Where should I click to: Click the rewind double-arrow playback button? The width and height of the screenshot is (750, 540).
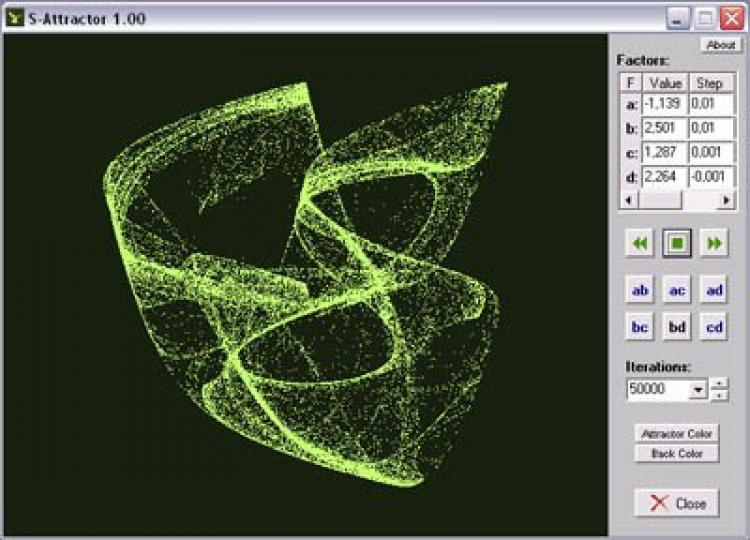pos(640,243)
